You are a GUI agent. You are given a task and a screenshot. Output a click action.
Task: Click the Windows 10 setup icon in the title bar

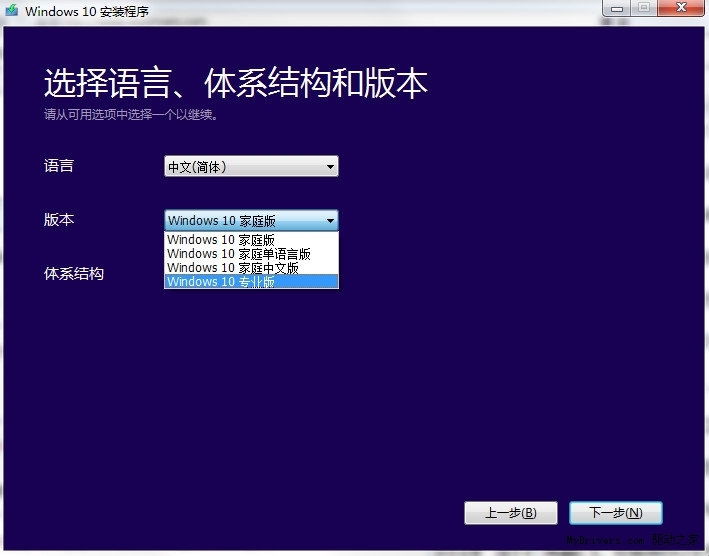pos(12,10)
